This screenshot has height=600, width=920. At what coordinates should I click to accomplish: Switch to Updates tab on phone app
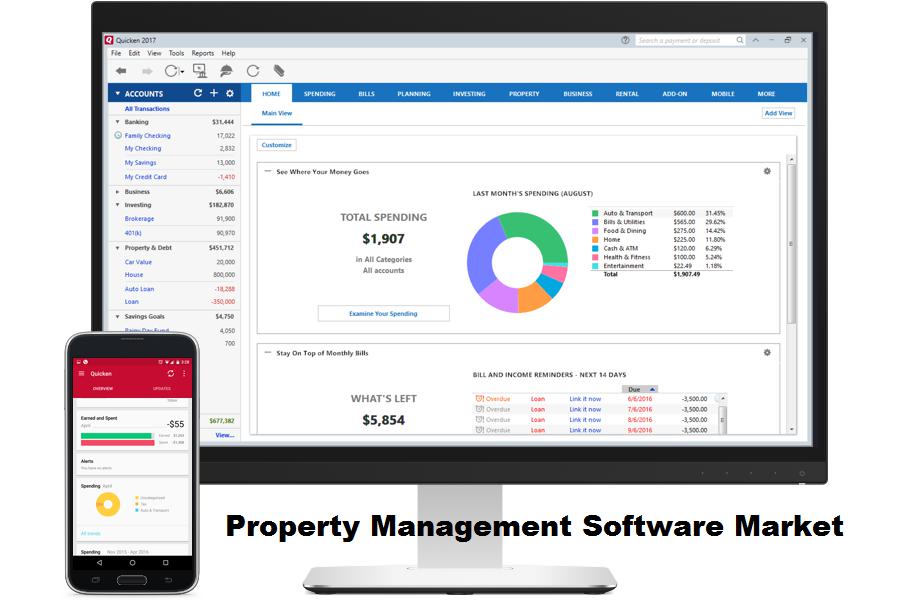click(162, 388)
